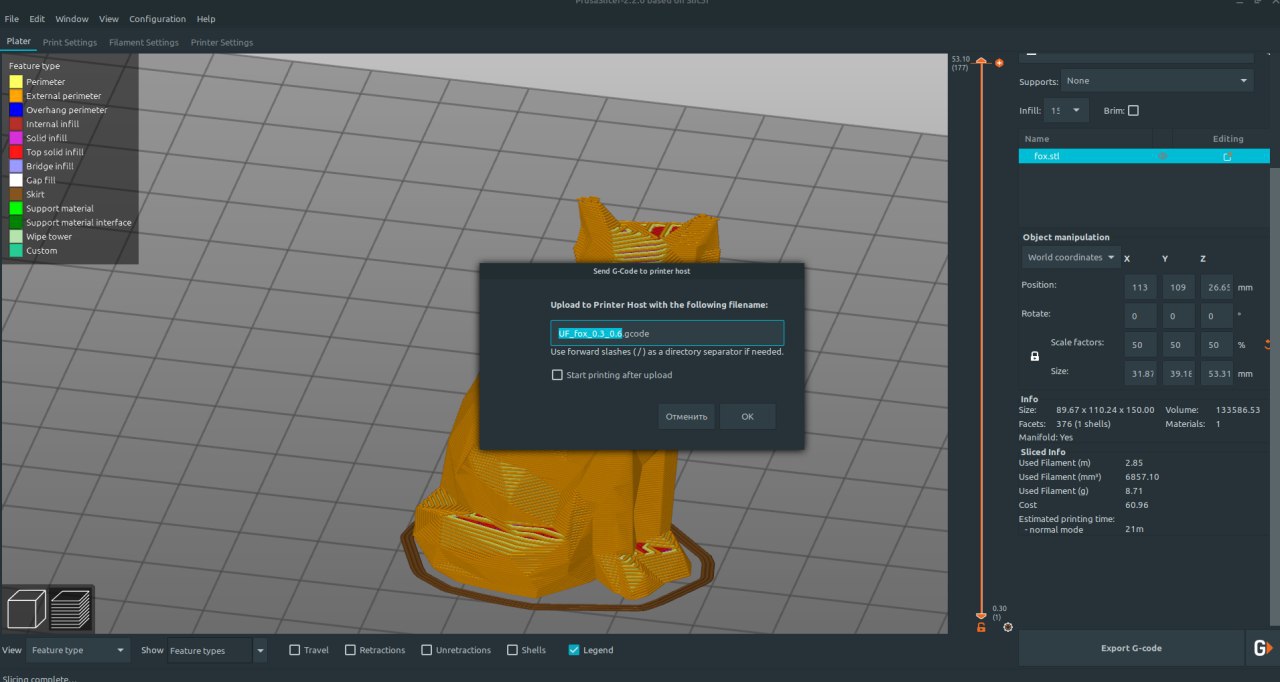Screen dimensions: 1280x682
Task: Click the Size Y field
Action: click(x=1178, y=373)
